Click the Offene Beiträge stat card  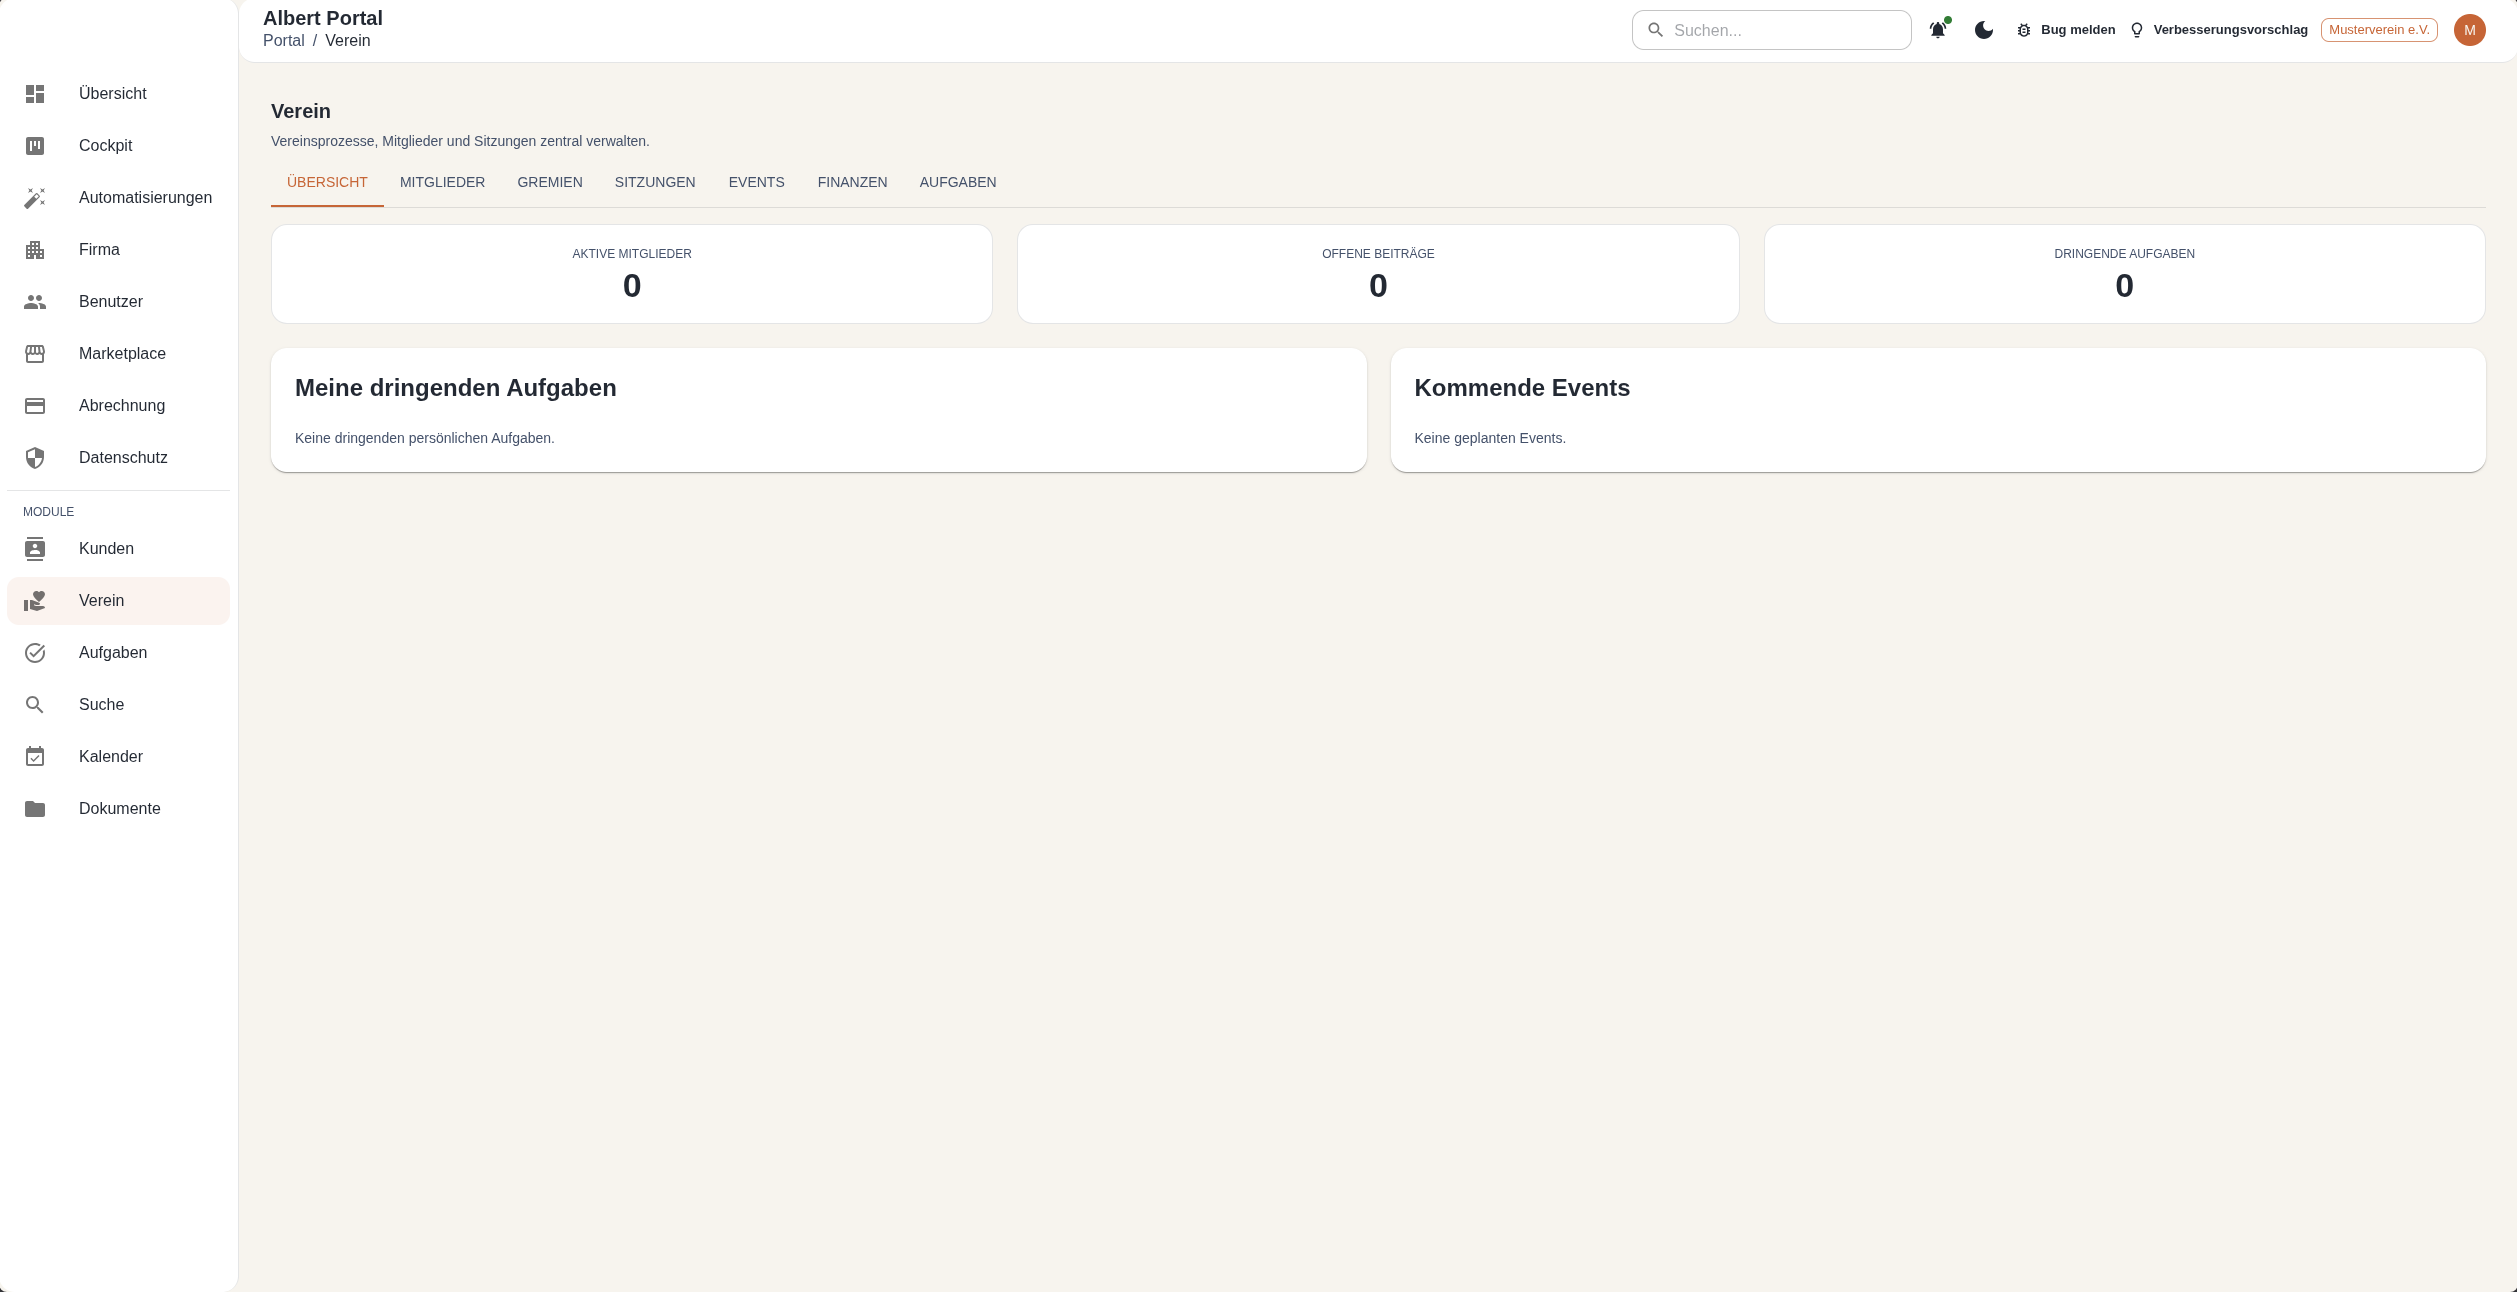point(1378,274)
